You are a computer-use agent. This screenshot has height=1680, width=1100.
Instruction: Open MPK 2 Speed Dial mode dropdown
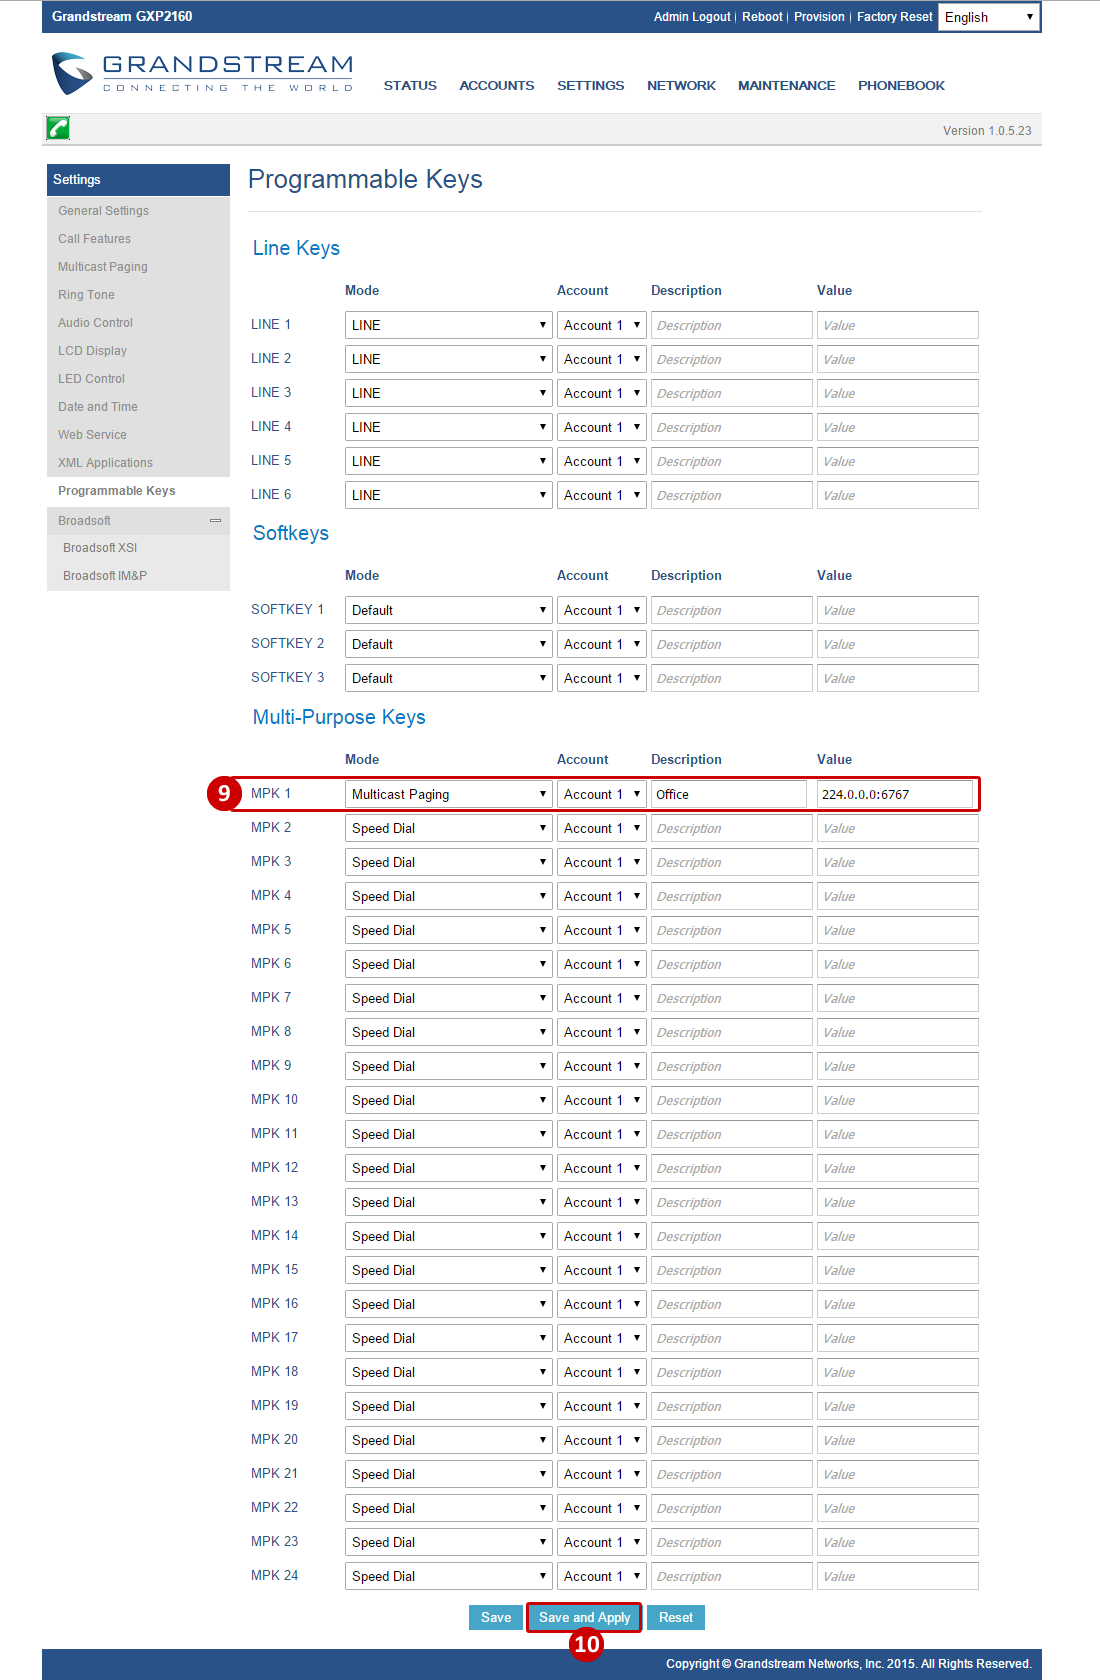click(x=449, y=828)
